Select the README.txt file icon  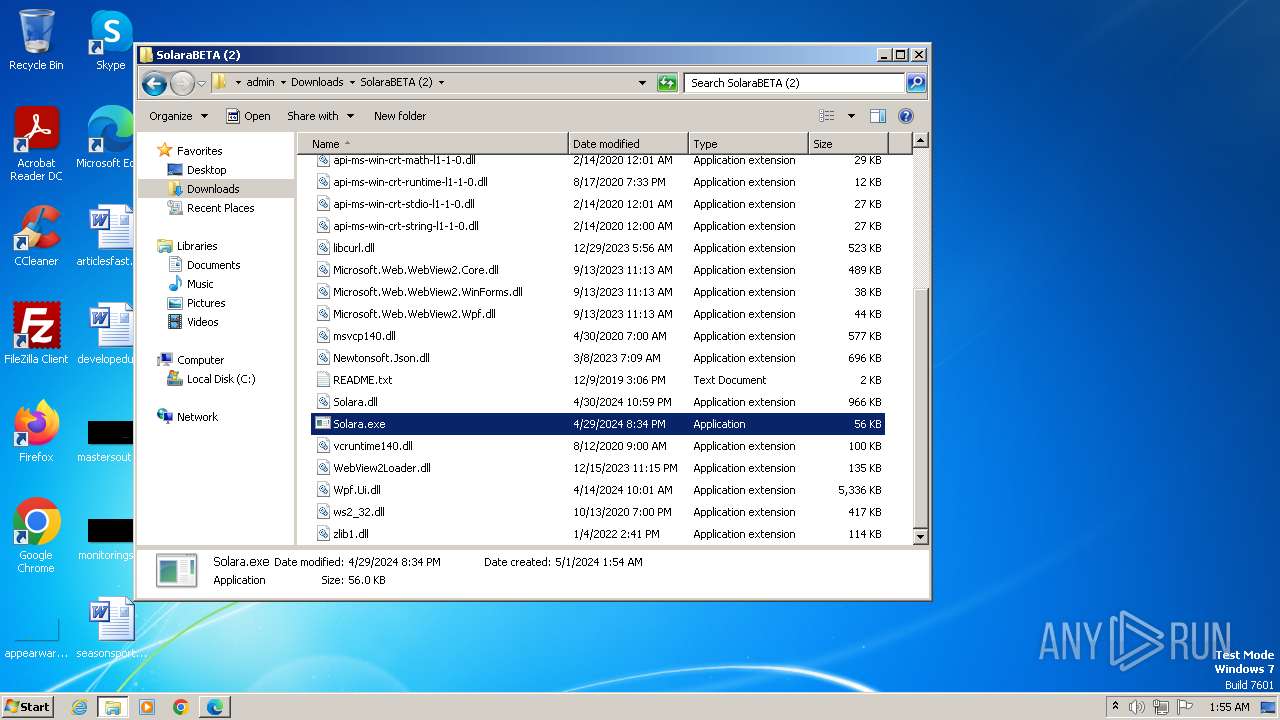click(x=323, y=380)
